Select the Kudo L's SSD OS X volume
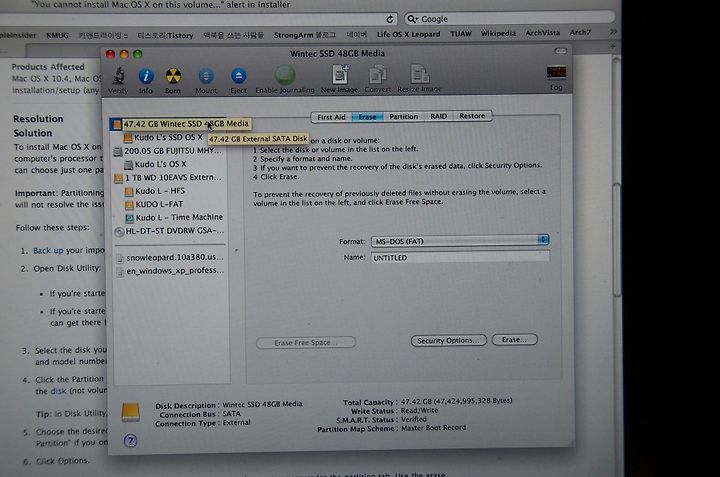Image resolution: width=720 pixels, height=477 pixels. tap(169, 137)
